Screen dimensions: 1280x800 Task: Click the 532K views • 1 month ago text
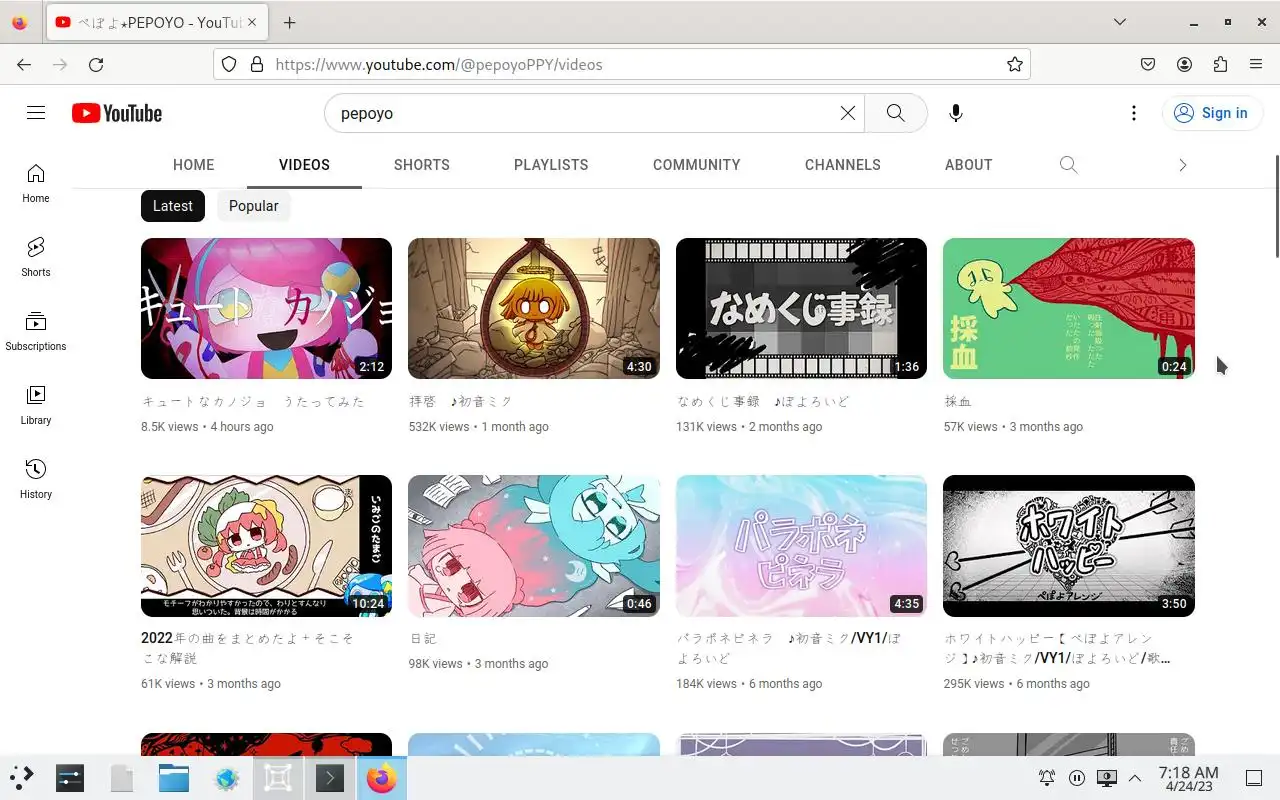point(478,427)
